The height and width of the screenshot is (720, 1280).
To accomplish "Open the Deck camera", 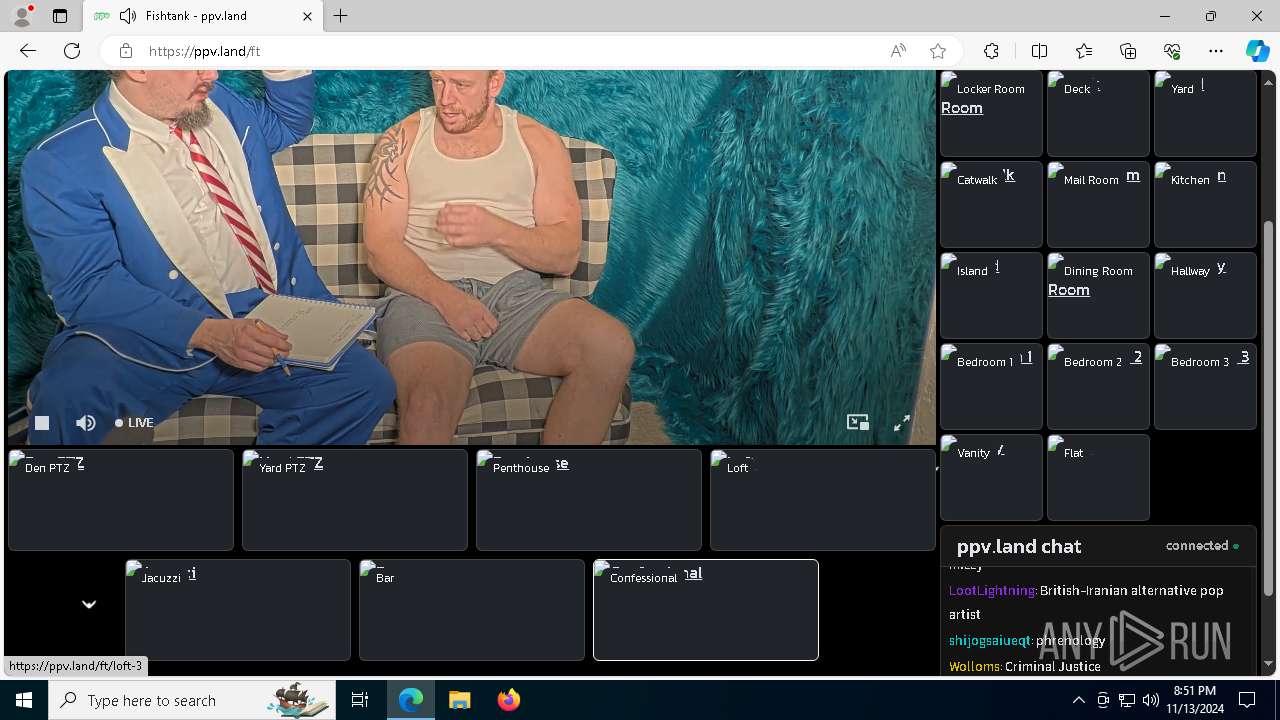I will pos(1098,113).
